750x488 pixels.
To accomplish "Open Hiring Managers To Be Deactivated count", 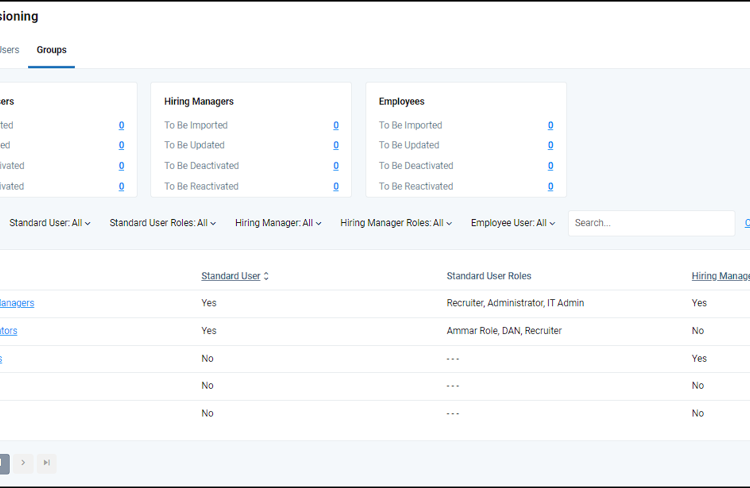I will pyautogui.click(x=336, y=166).
